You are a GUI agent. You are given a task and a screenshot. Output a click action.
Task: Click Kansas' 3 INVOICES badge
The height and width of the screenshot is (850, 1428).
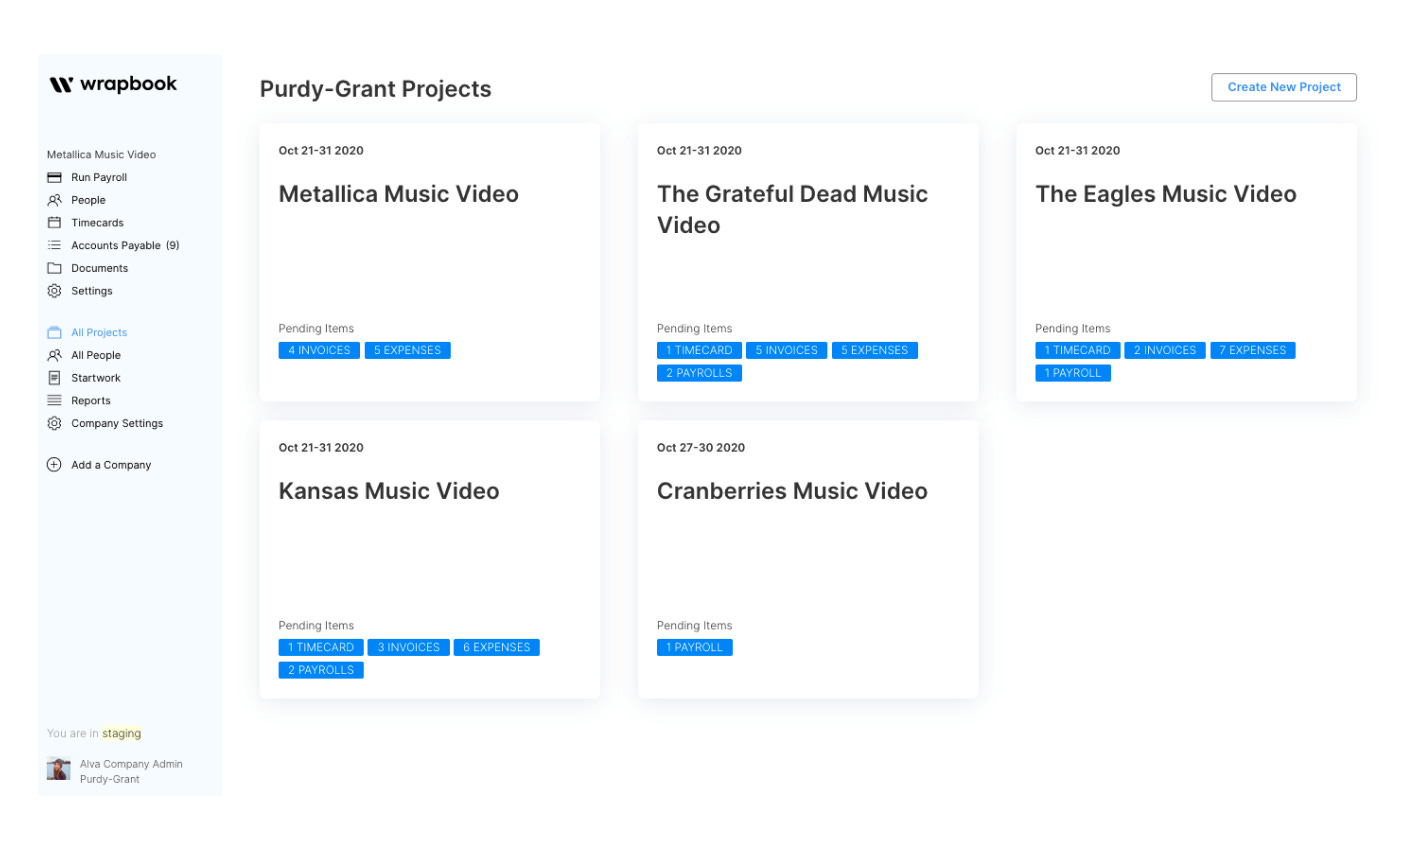pyautogui.click(x=408, y=647)
